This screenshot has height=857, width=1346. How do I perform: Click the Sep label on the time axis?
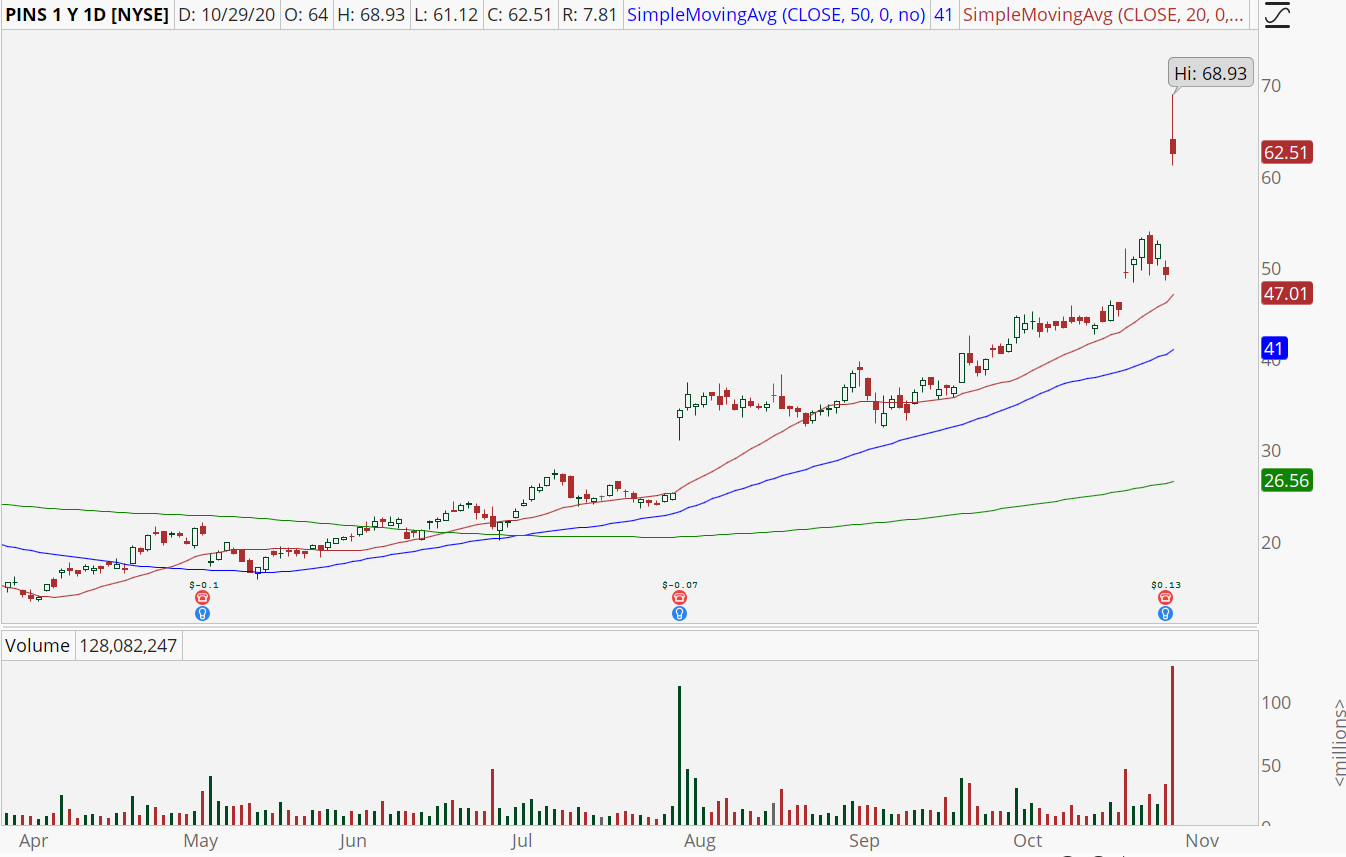point(864,841)
